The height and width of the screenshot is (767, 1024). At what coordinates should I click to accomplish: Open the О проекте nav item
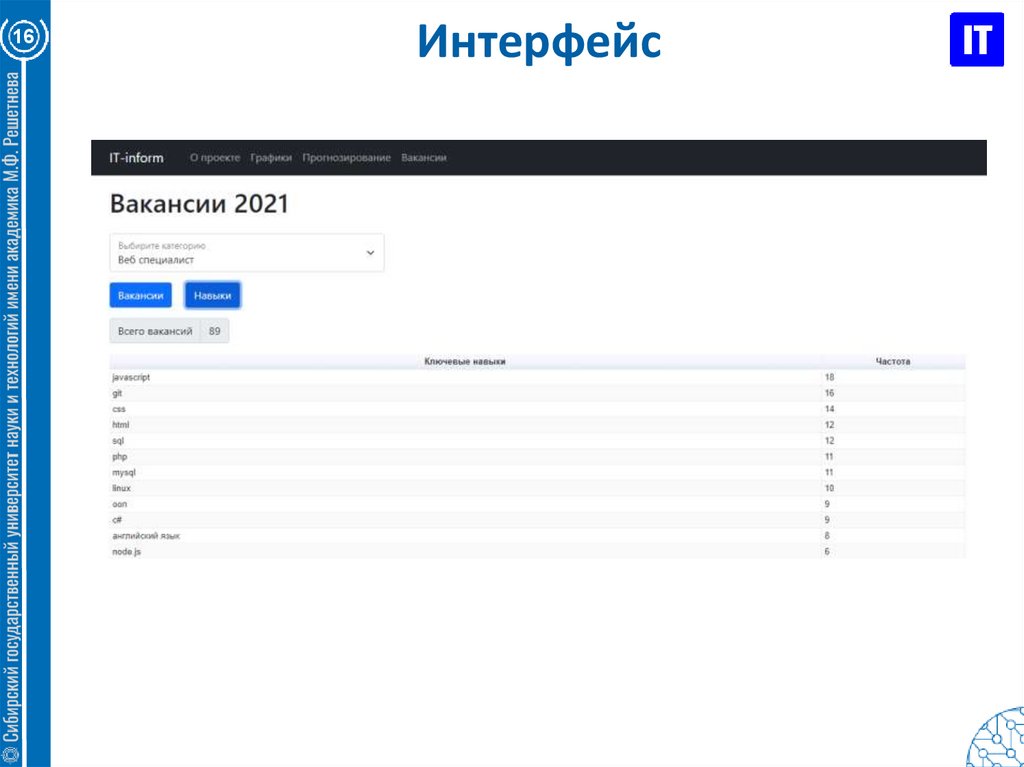pyautogui.click(x=215, y=157)
